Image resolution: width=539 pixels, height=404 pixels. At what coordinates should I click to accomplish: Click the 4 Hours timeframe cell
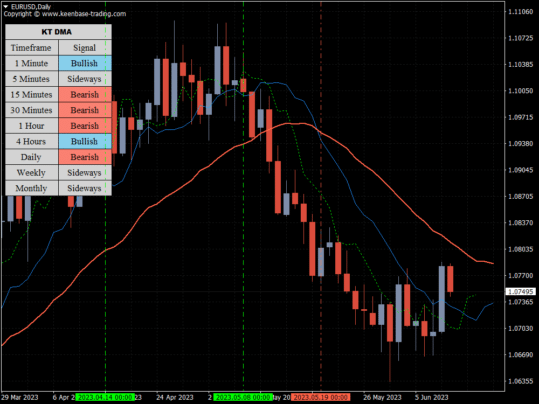(x=32, y=141)
